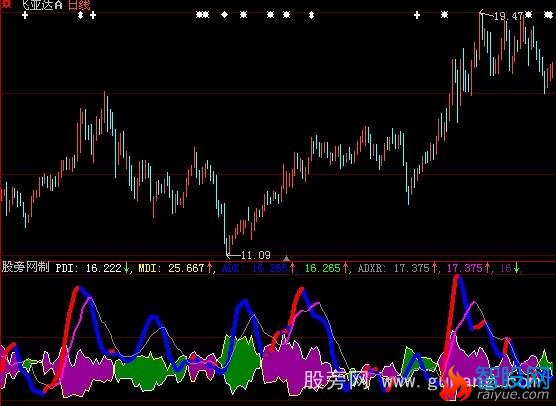Click the 19.47 high price label
Viewport: 556px width, 406px height.
coord(508,16)
